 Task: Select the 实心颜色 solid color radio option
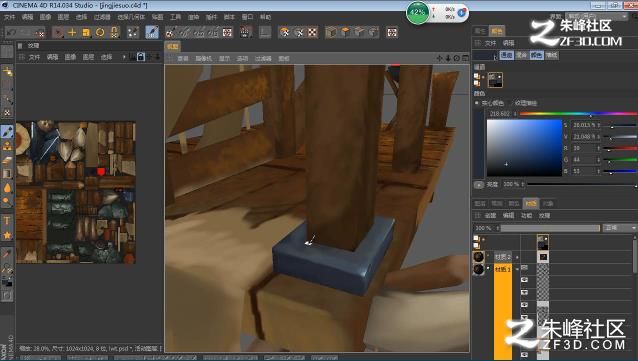click(x=491, y=103)
